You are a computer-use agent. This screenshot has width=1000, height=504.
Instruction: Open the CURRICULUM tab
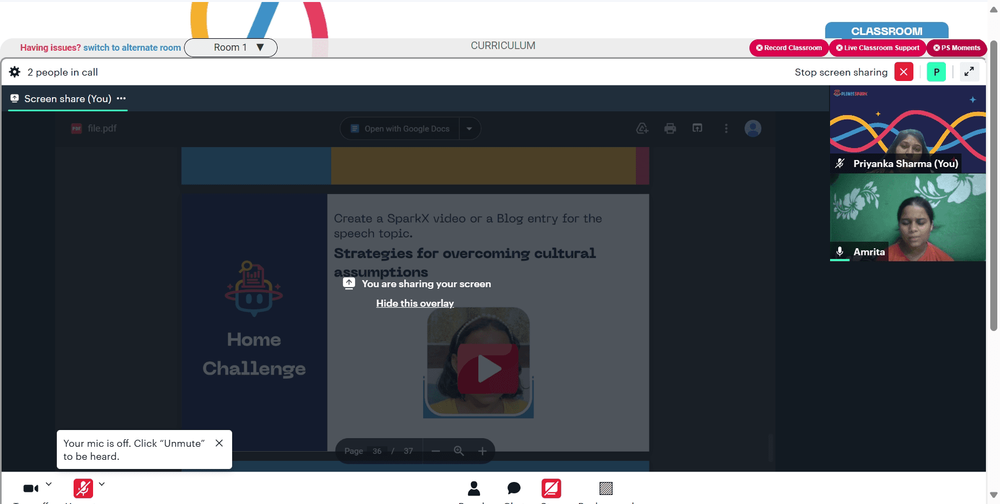point(503,46)
